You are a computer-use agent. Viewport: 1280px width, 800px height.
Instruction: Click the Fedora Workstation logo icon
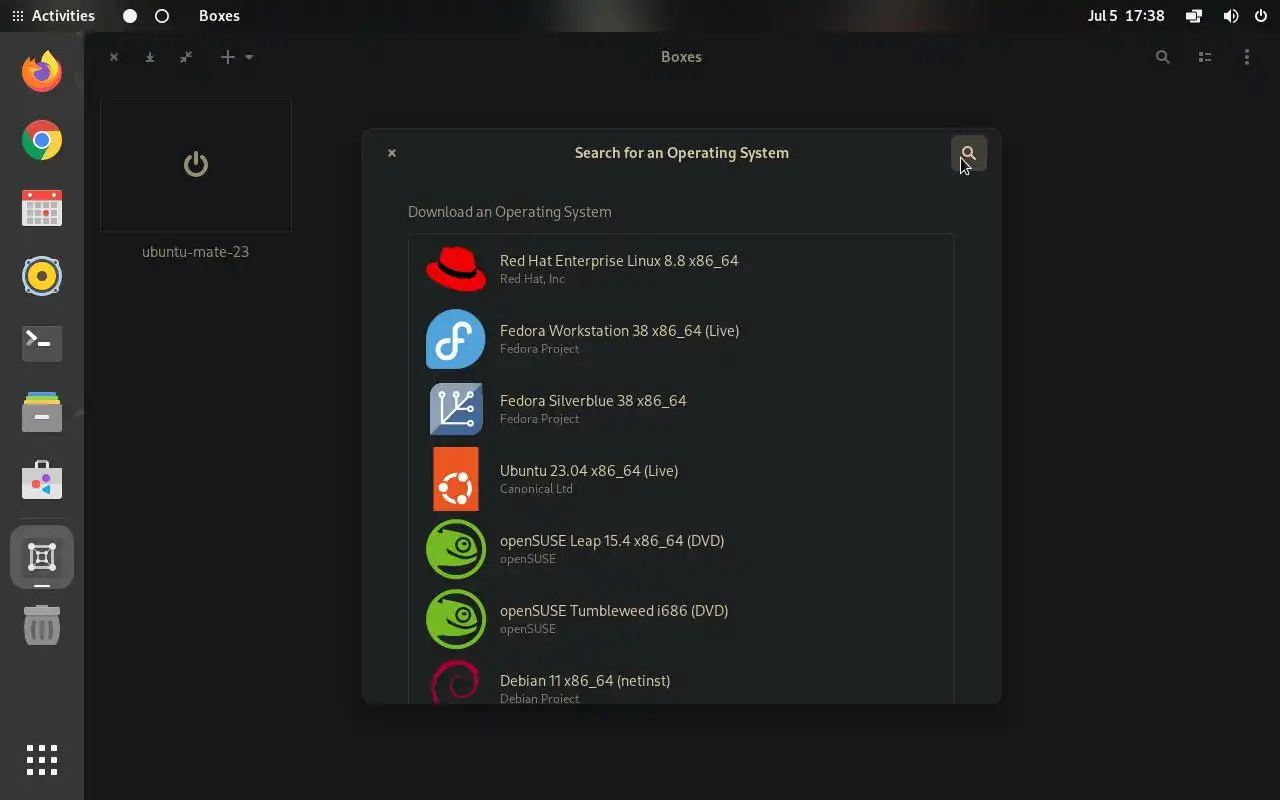[456, 339]
